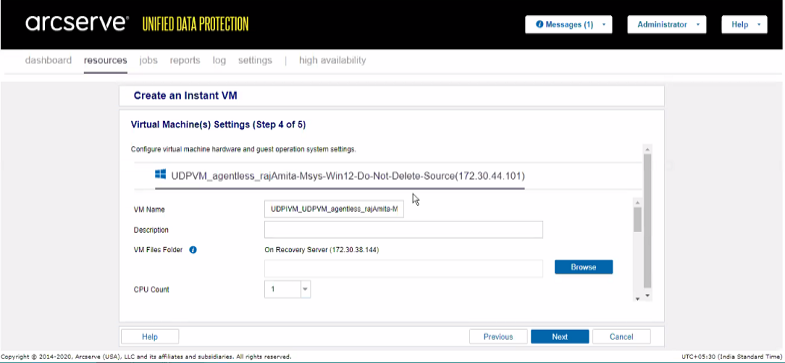Click the 'VM Files Folder' label
The width and height of the screenshot is (785, 363).
pyautogui.click(x=158, y=249)
